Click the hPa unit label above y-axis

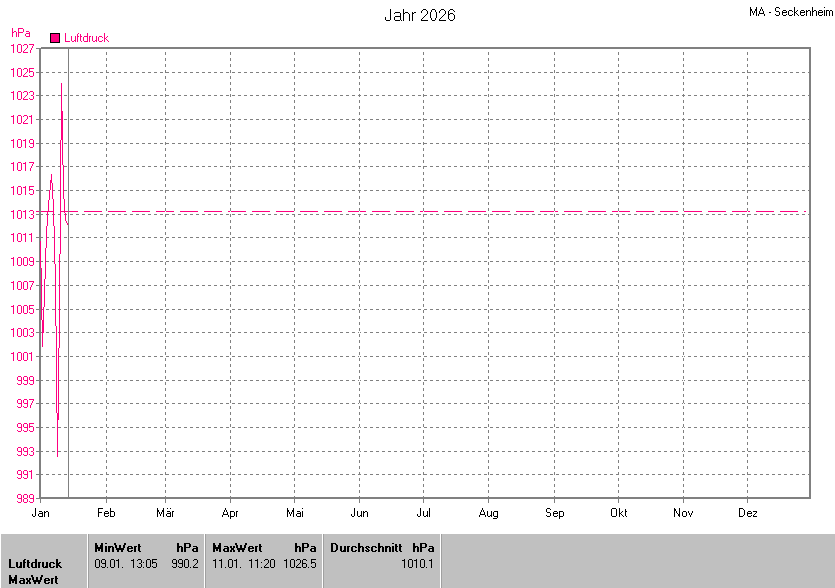tap(21, 33)
